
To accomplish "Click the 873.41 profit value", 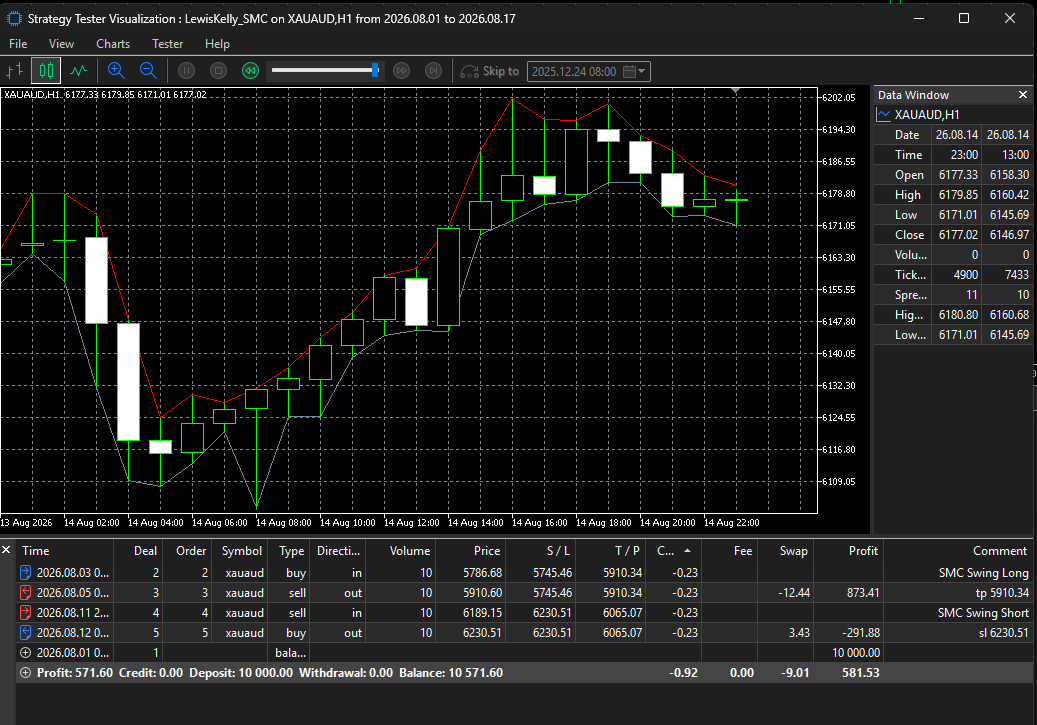I will (863, 593).
